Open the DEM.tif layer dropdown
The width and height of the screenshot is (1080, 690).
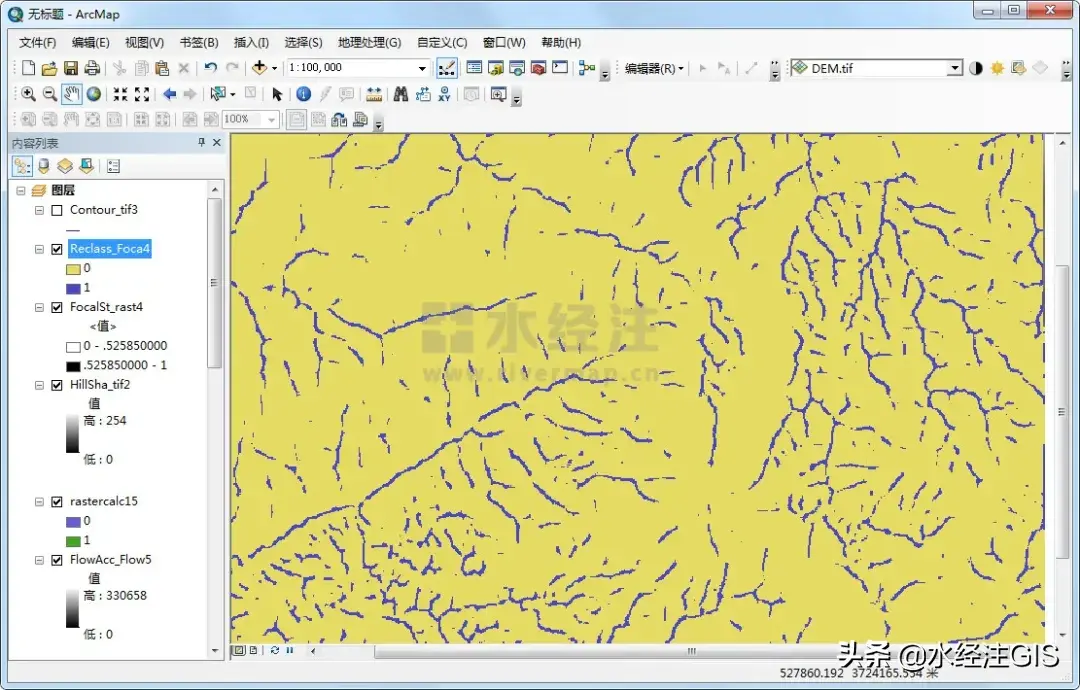tap(954, 68)
